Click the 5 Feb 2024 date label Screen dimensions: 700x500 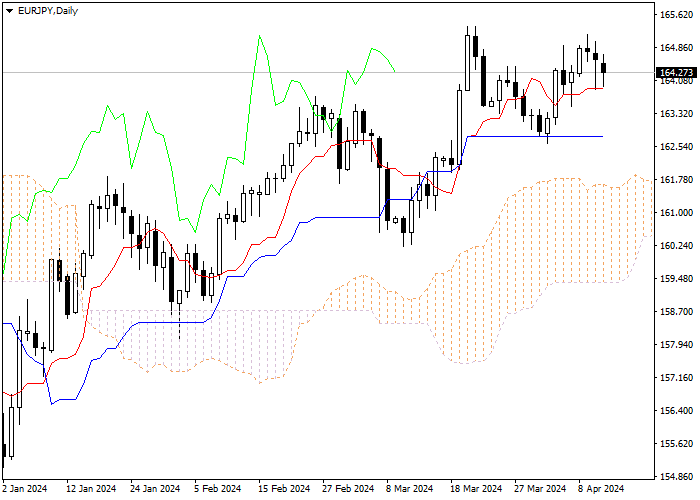pyautogui.click(x=217, y=489)
